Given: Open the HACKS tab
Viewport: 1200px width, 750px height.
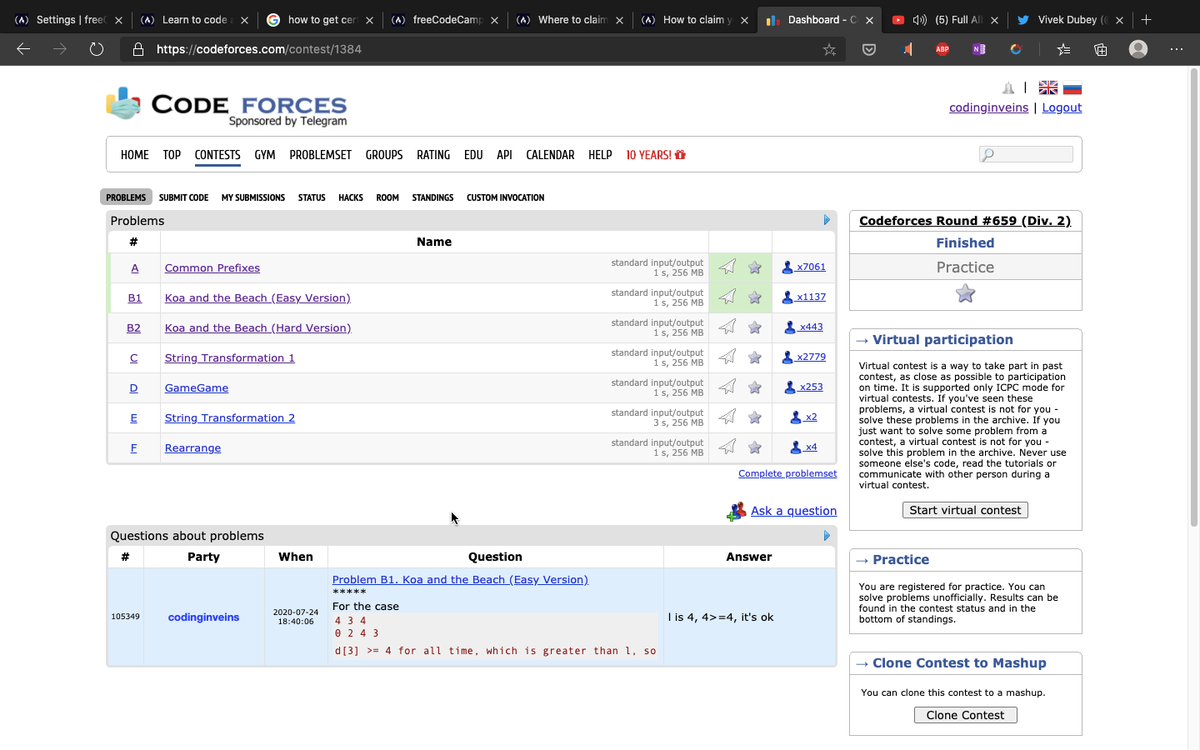Looking at the screenshot, I should tap(351, 197).
